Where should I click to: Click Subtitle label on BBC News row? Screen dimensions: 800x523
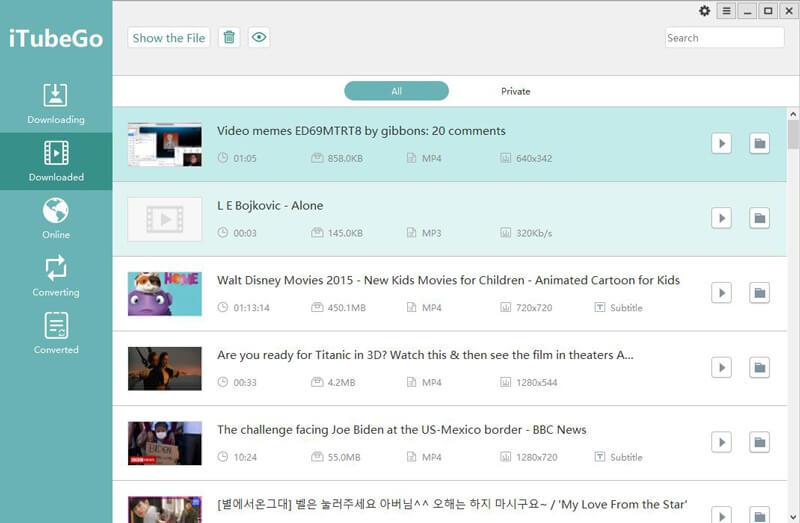tap(626, 457)
